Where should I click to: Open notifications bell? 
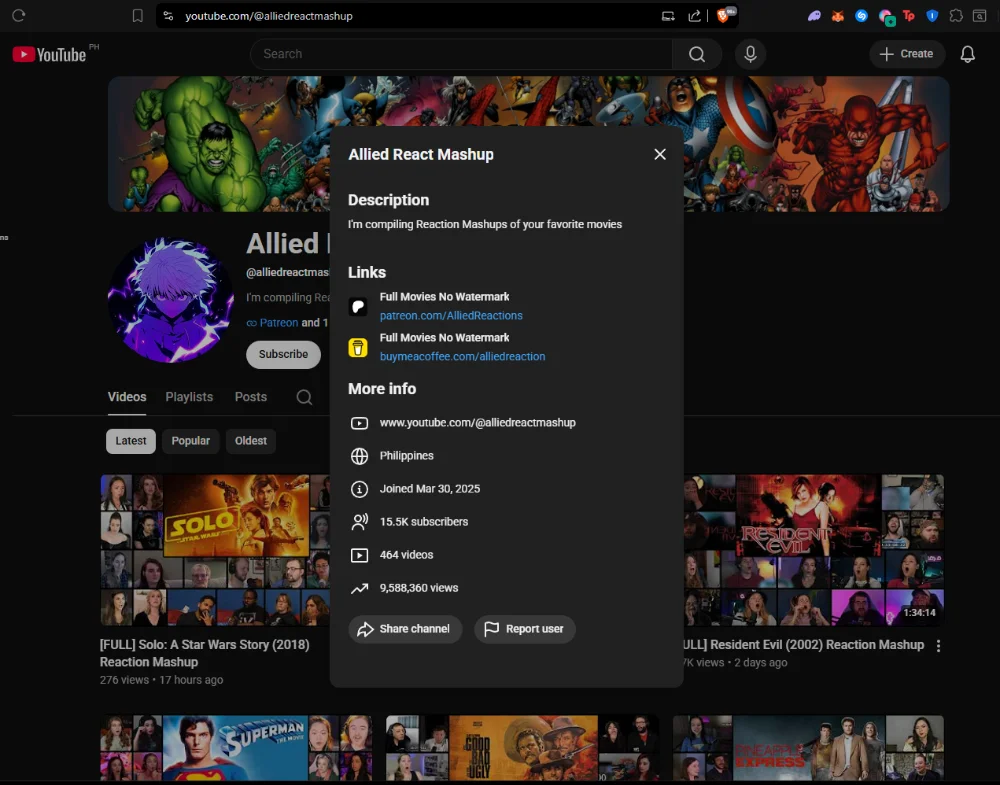(967, 54)
